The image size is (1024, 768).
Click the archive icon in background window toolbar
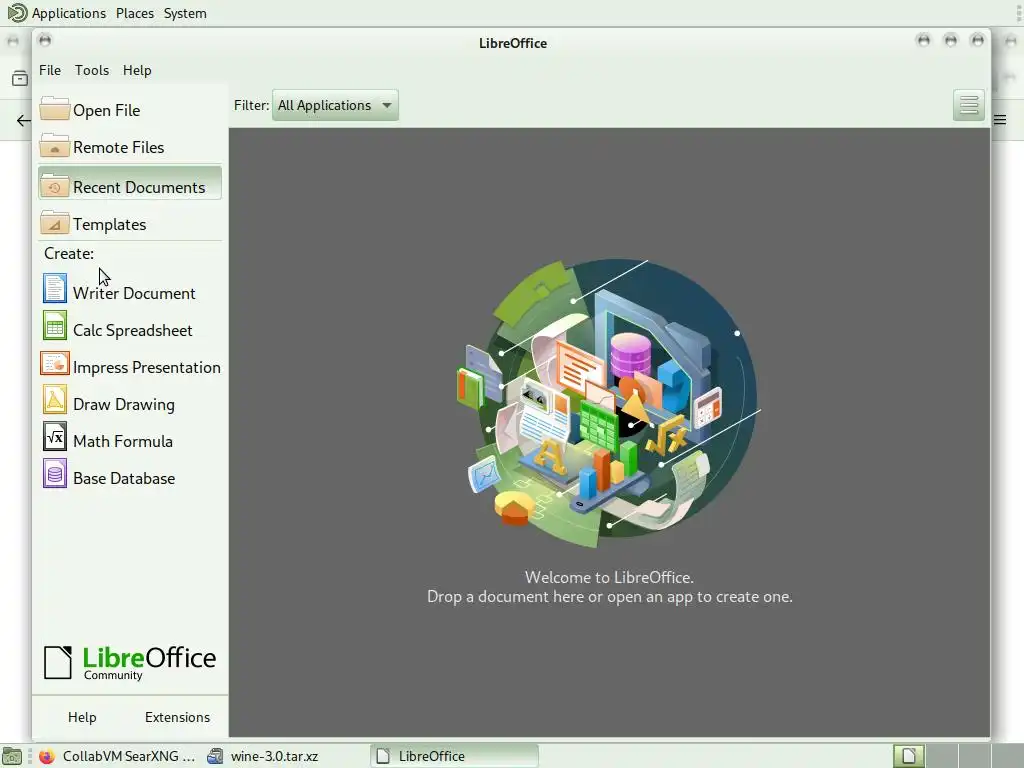[20, 78]
